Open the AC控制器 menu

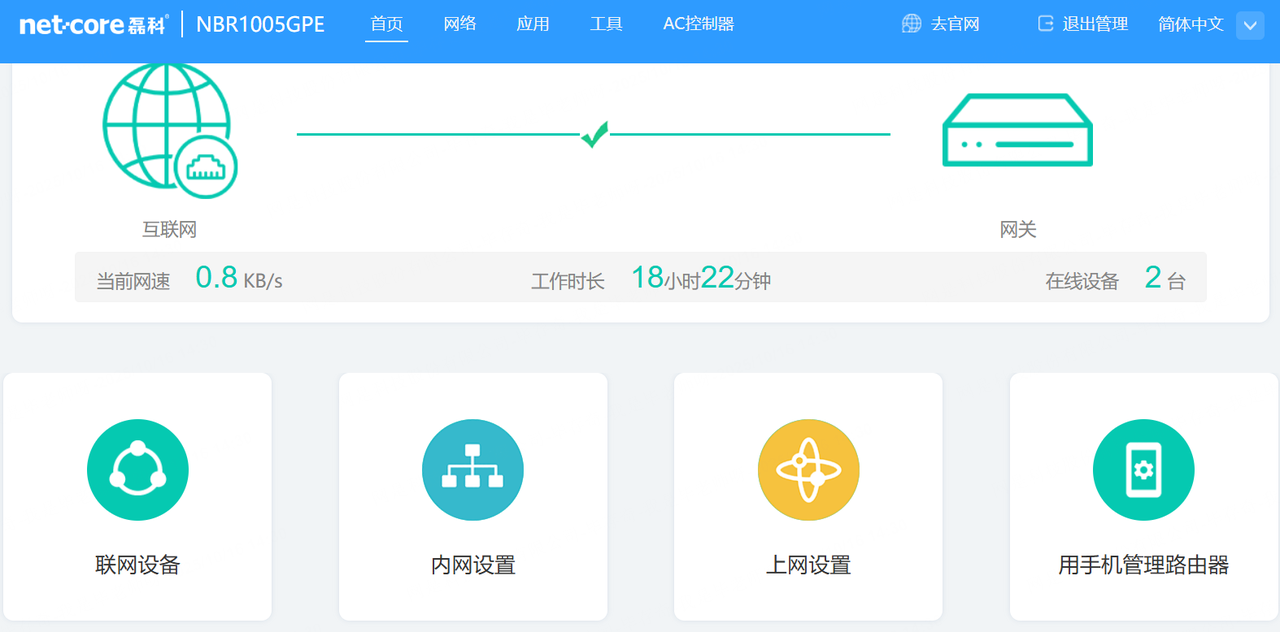(699, 24)
